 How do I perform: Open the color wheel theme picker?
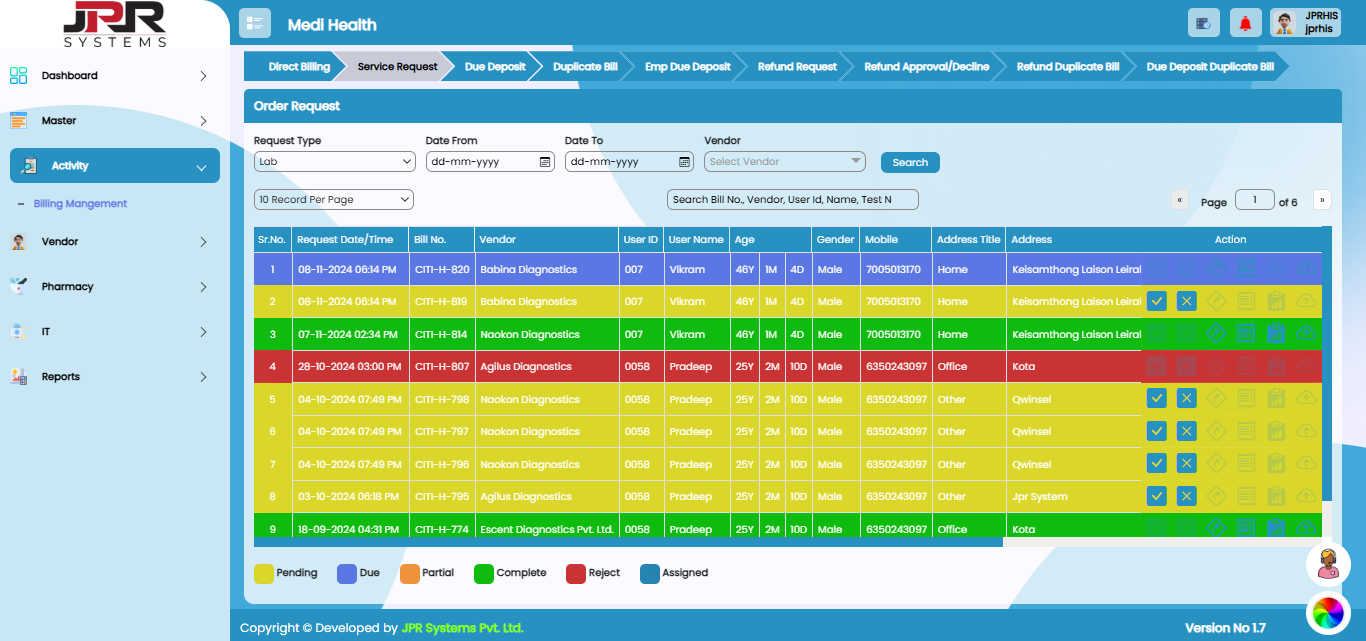tap(1328, 612)
